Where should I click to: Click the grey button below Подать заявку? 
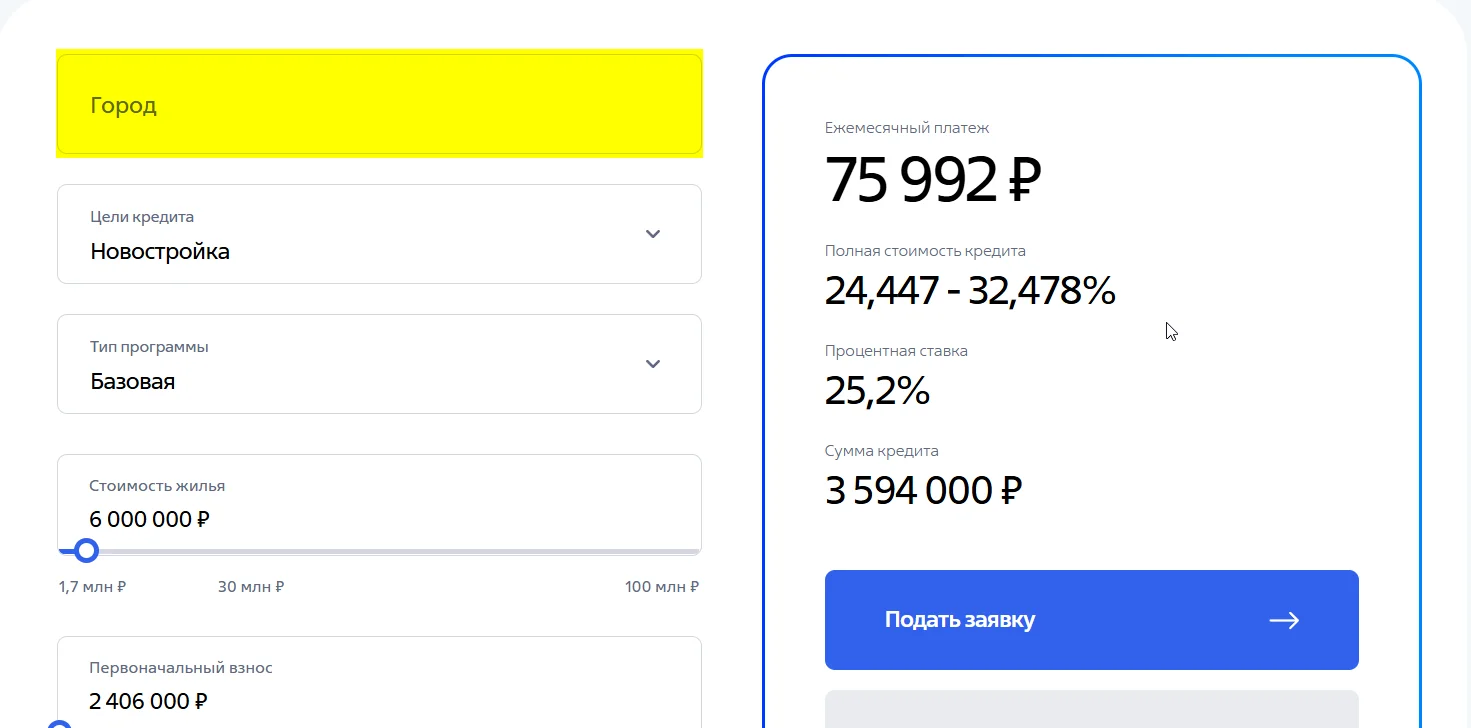pos(1091,709)
